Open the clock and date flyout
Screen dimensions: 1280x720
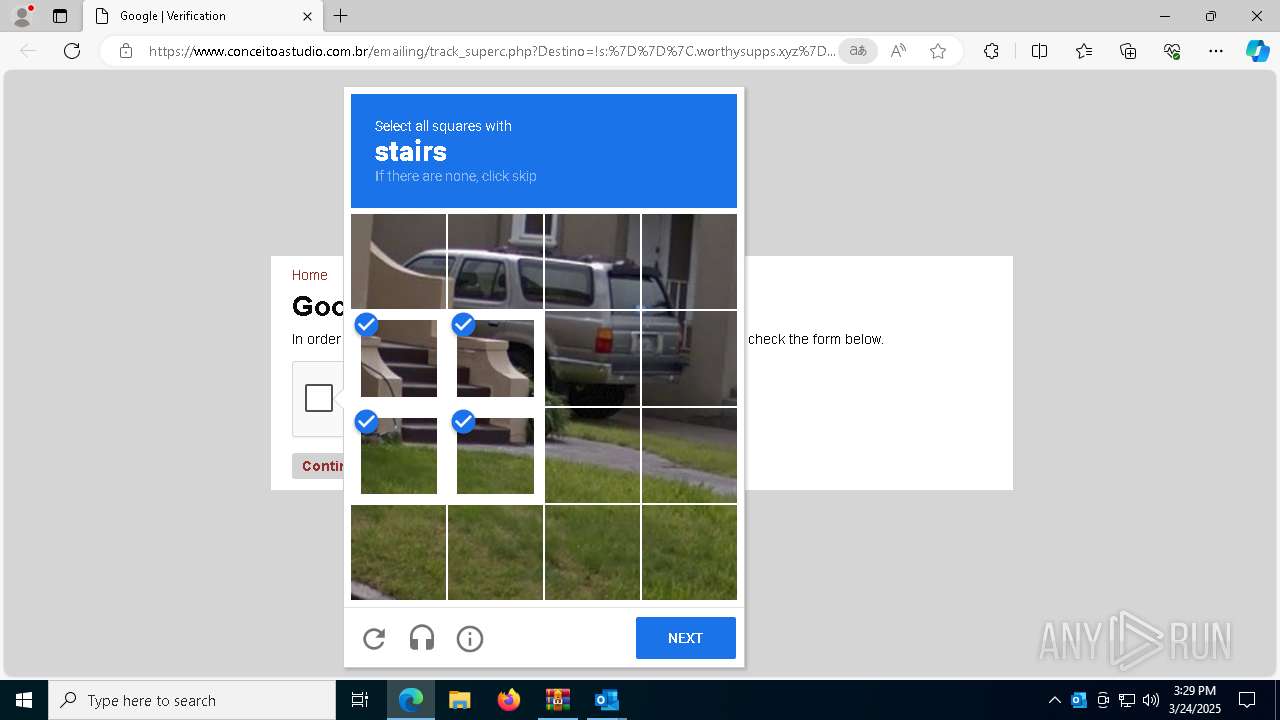click(x=1195, y=700)
